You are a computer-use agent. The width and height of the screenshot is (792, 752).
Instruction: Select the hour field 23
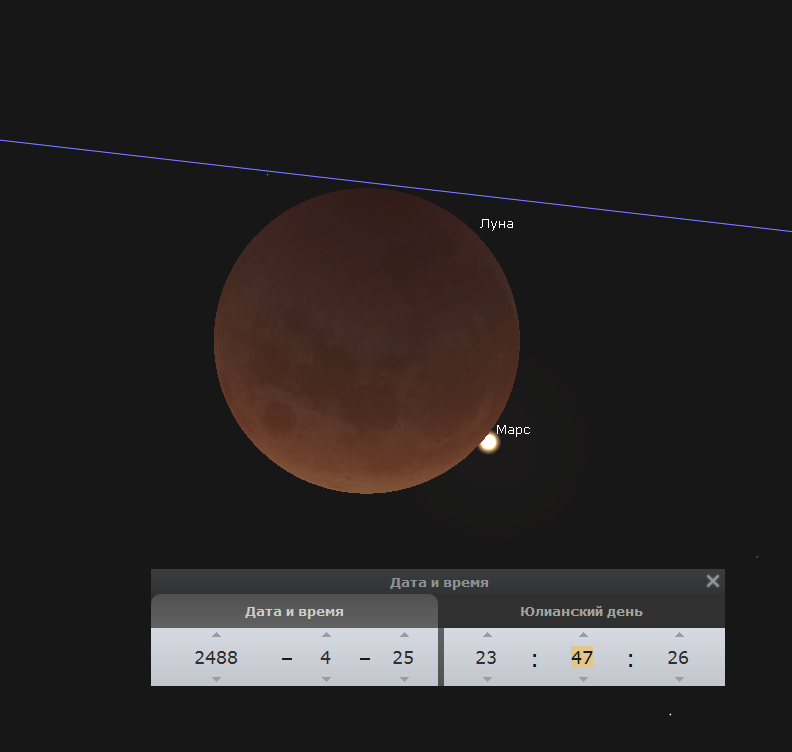click(x=486, y=658)
